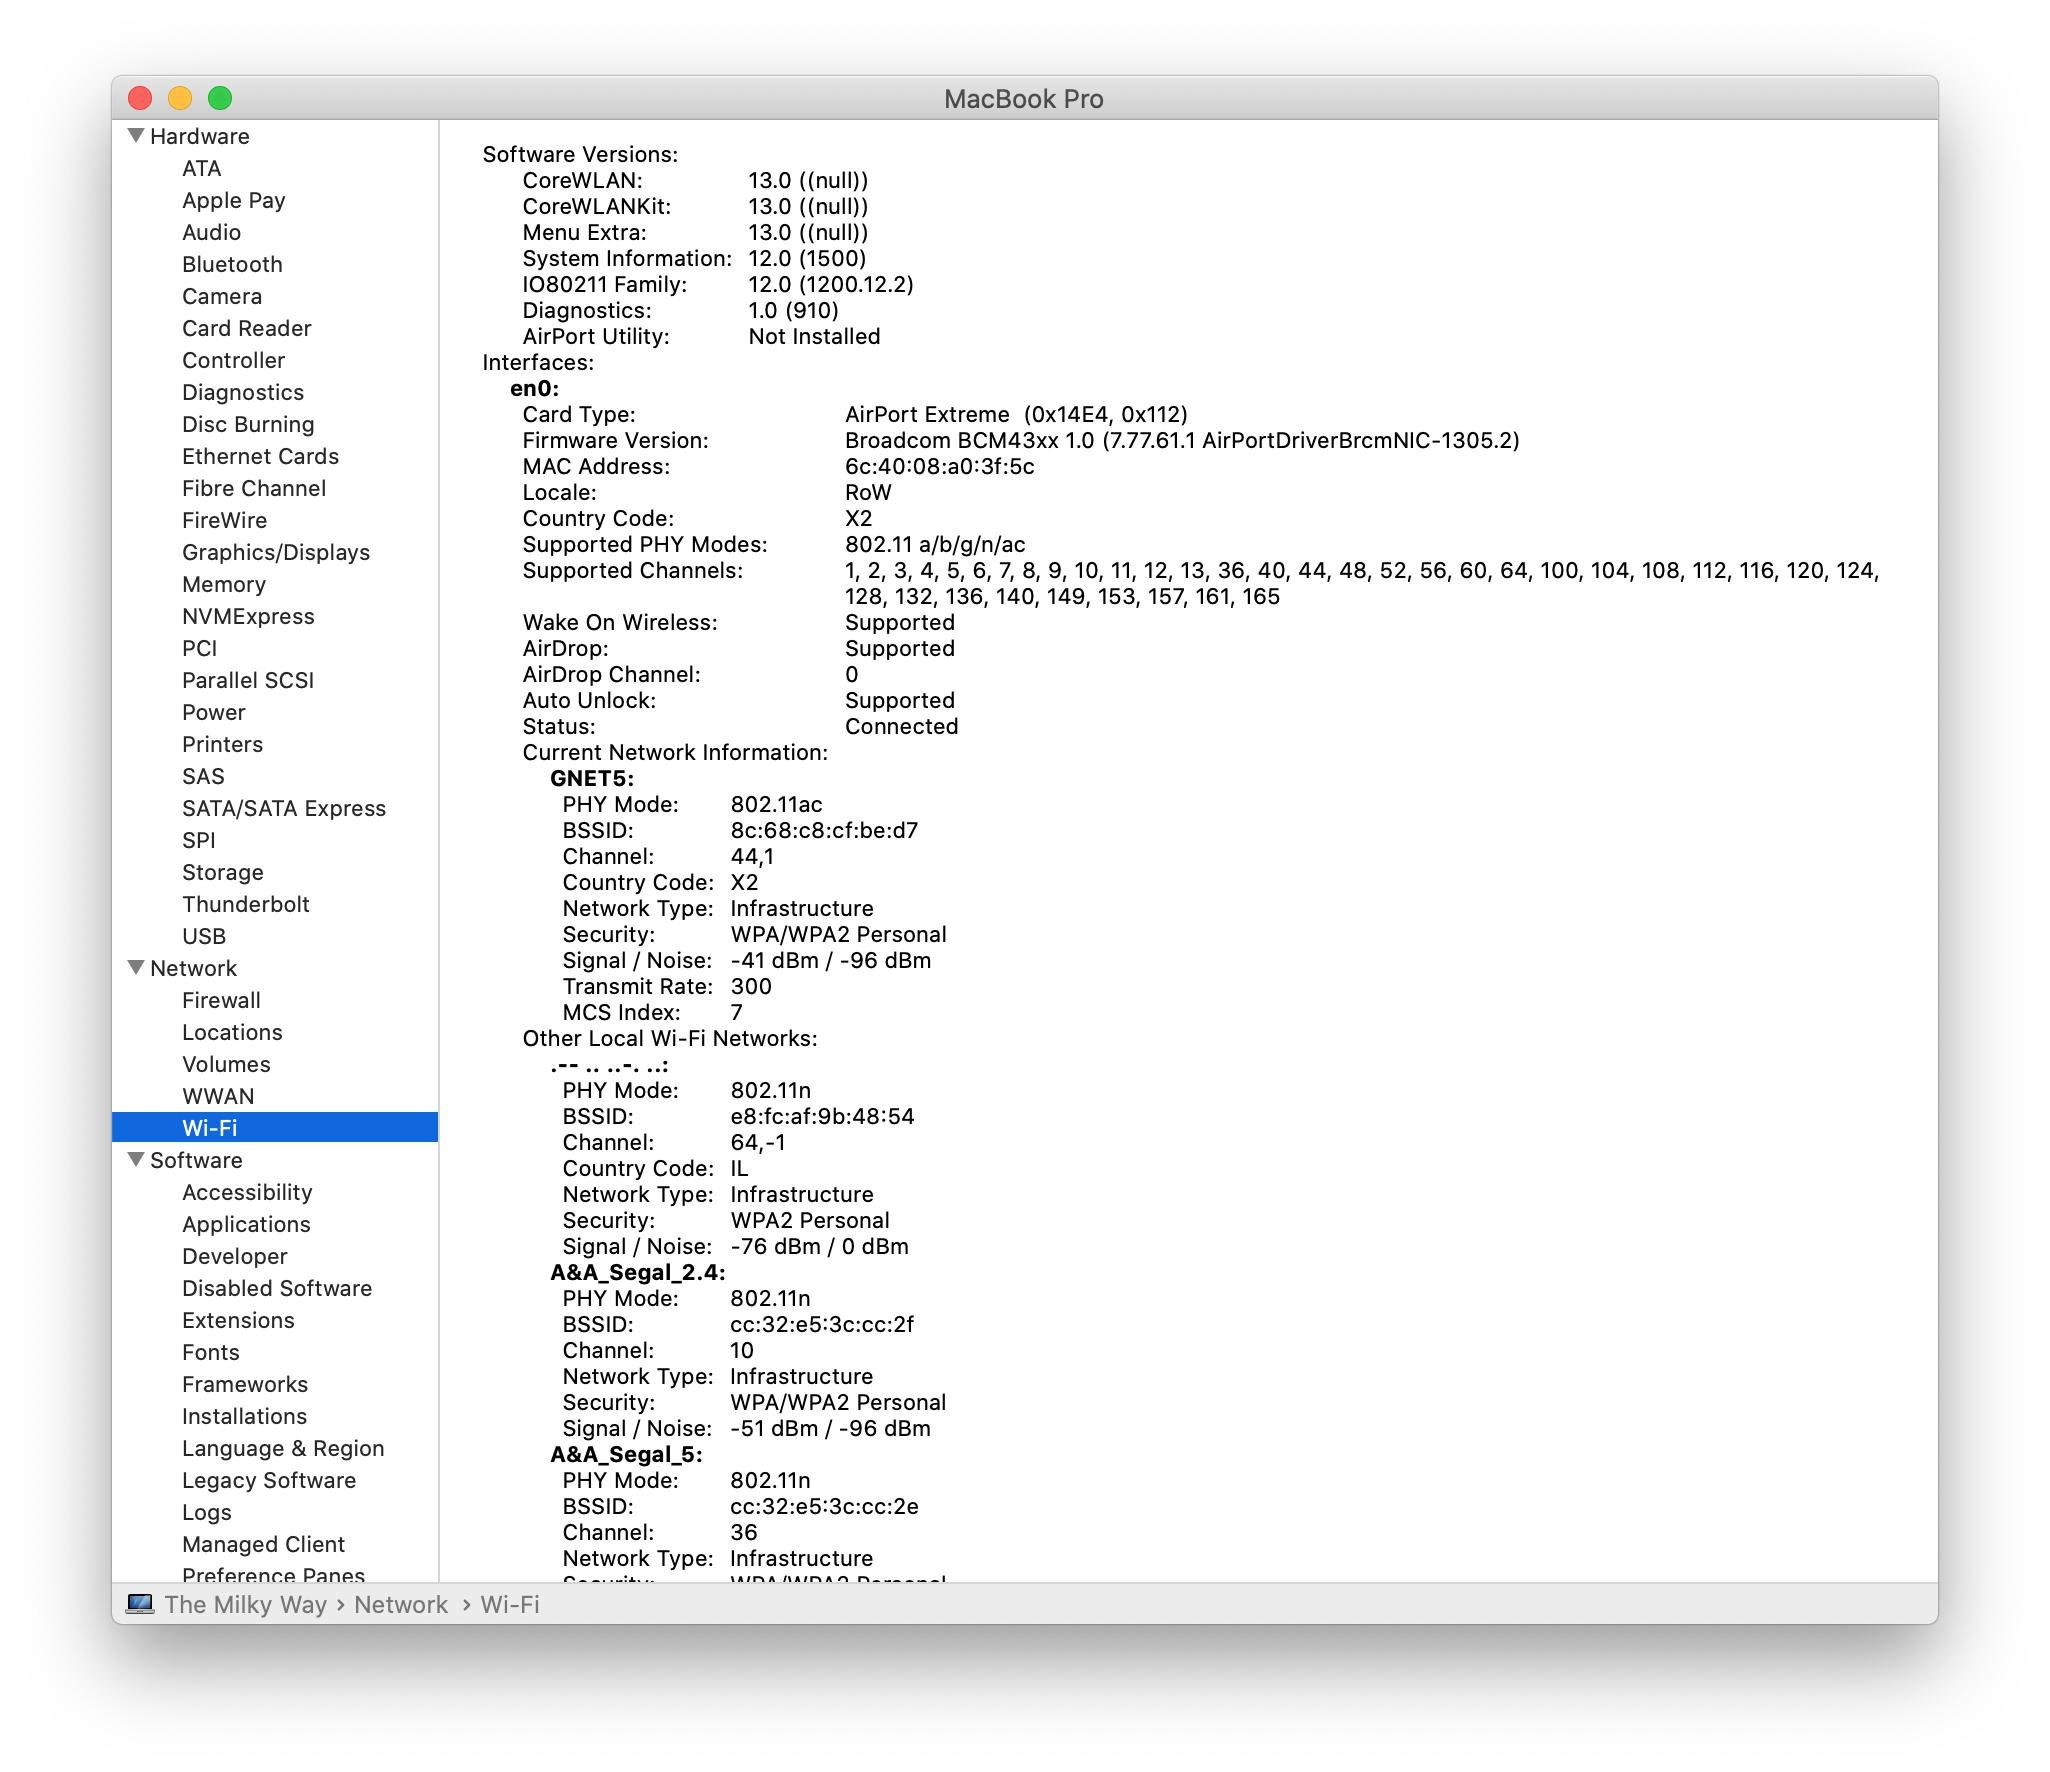Screen dimensions: 2050x1772
Task: Select Developer in the sidebar
Action: pyautogui.click(x=234, y=1256)
